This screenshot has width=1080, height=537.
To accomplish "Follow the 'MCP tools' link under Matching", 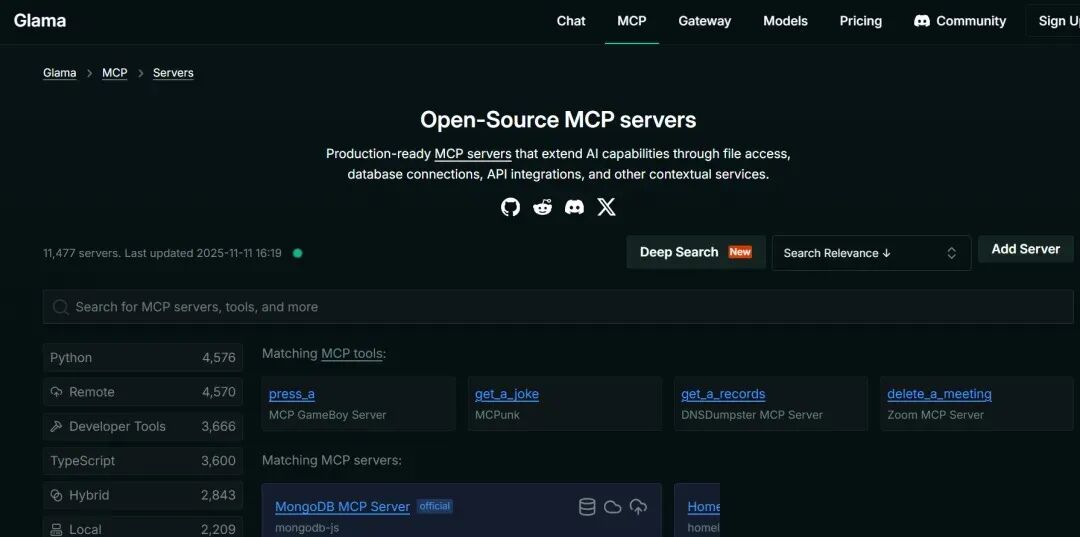I will [351, 354].
